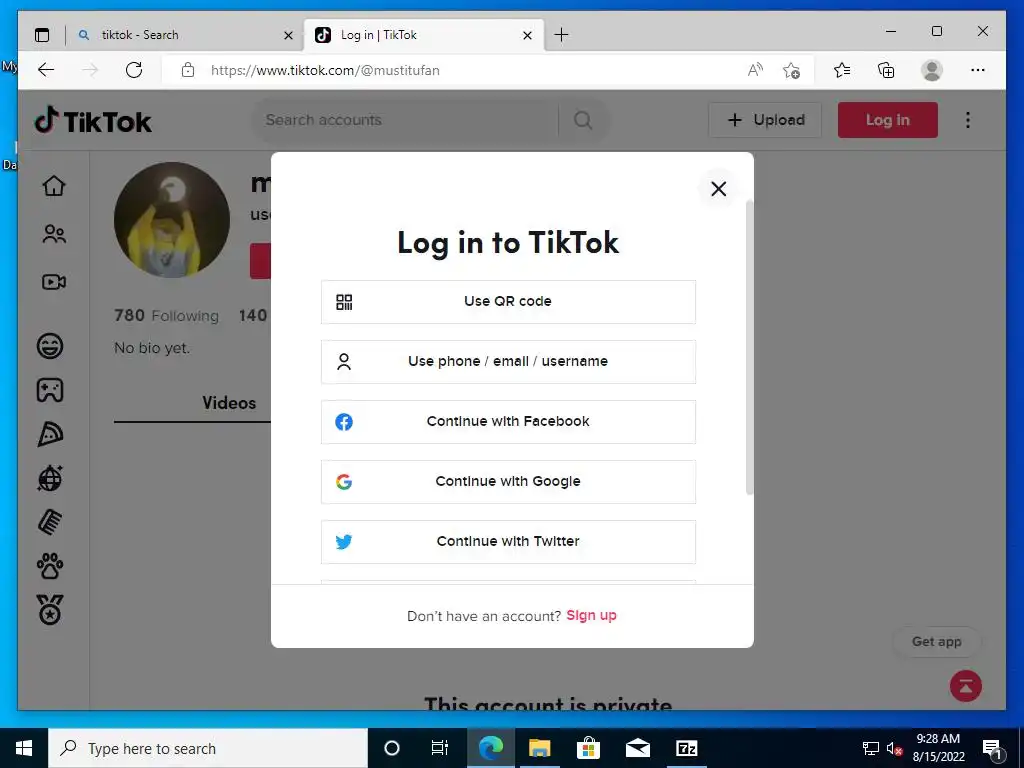Open the Following people icon

(54, 234)
